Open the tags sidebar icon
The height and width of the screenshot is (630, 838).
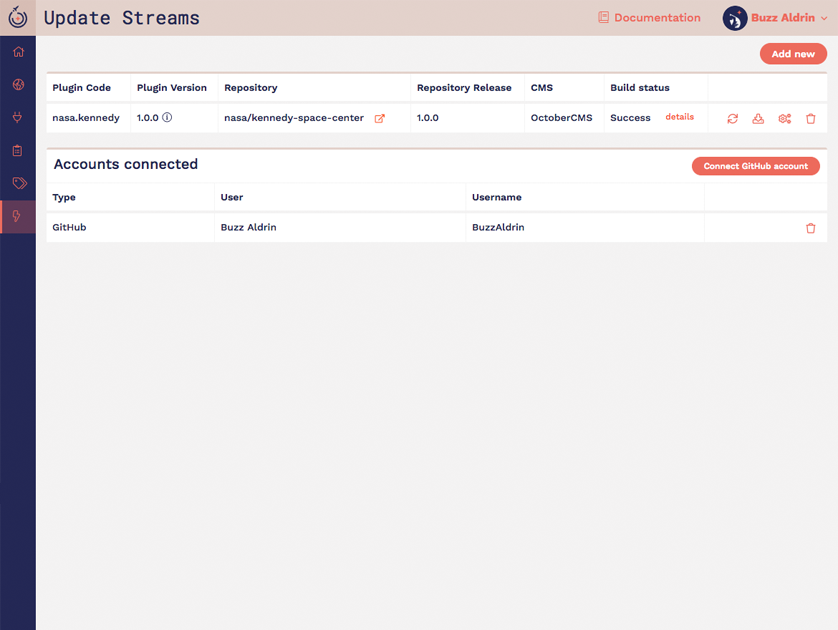pyautogui.click(x=19, y=183)
